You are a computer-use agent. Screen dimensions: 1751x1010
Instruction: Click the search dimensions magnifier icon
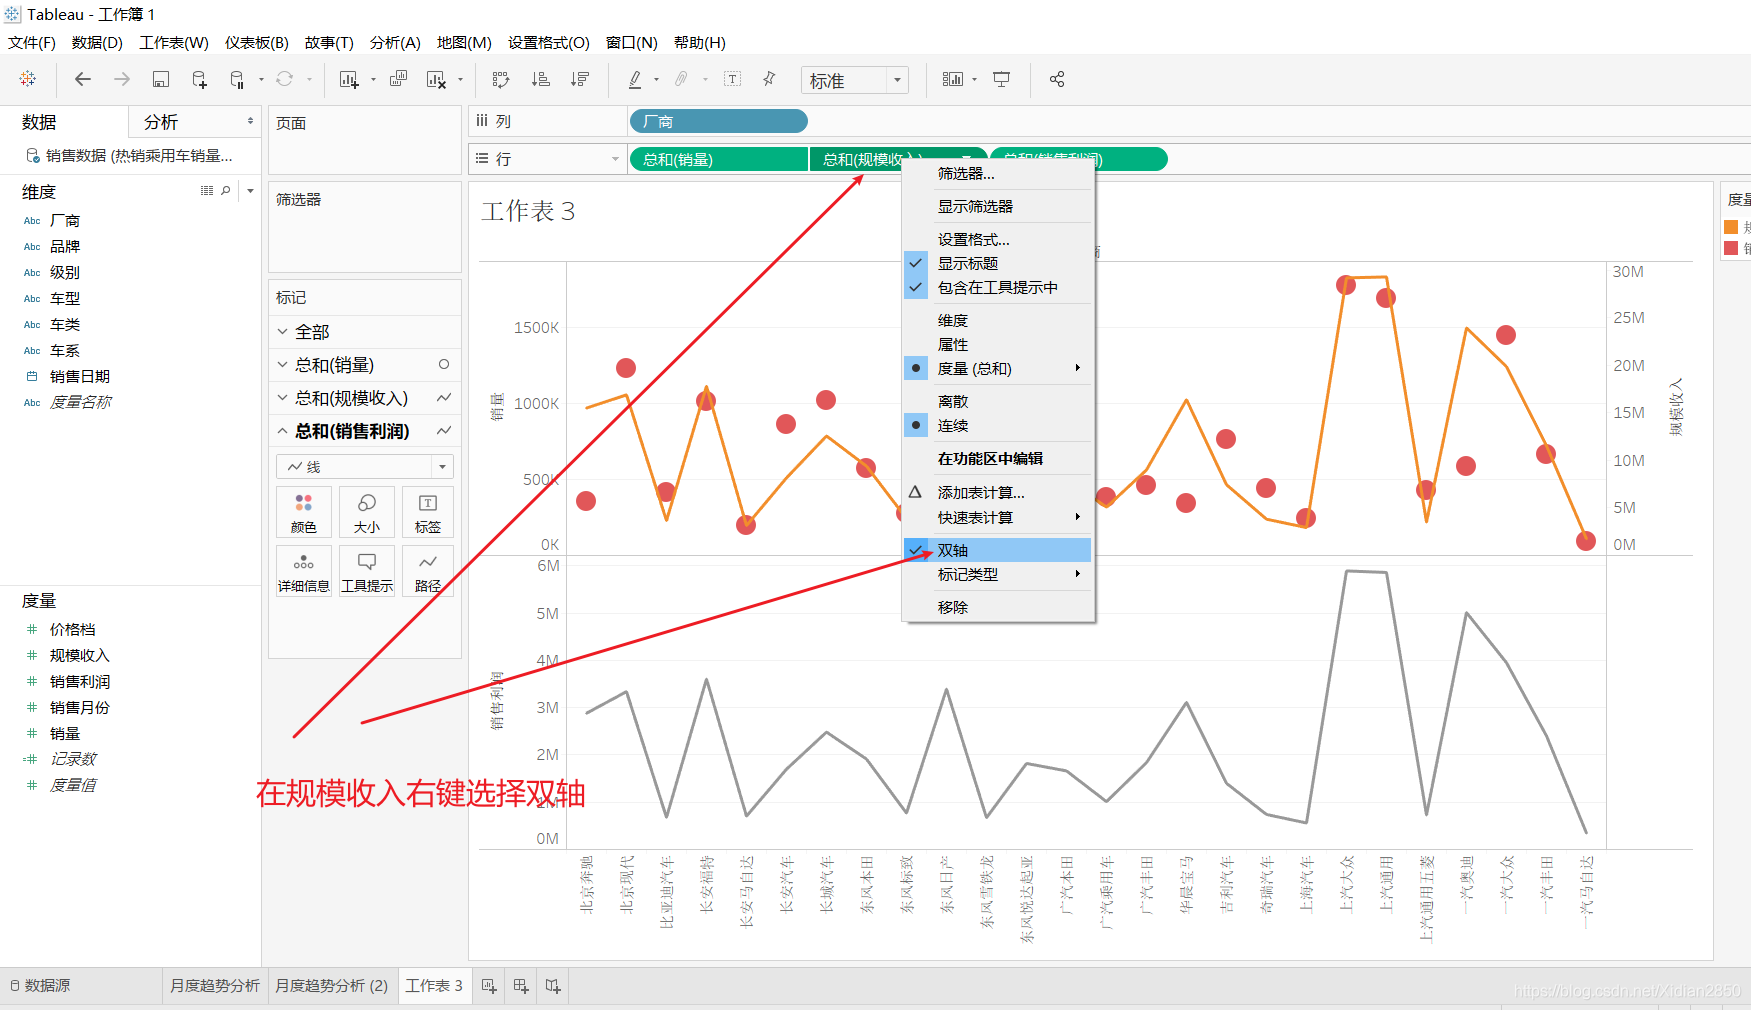(226, 190)
